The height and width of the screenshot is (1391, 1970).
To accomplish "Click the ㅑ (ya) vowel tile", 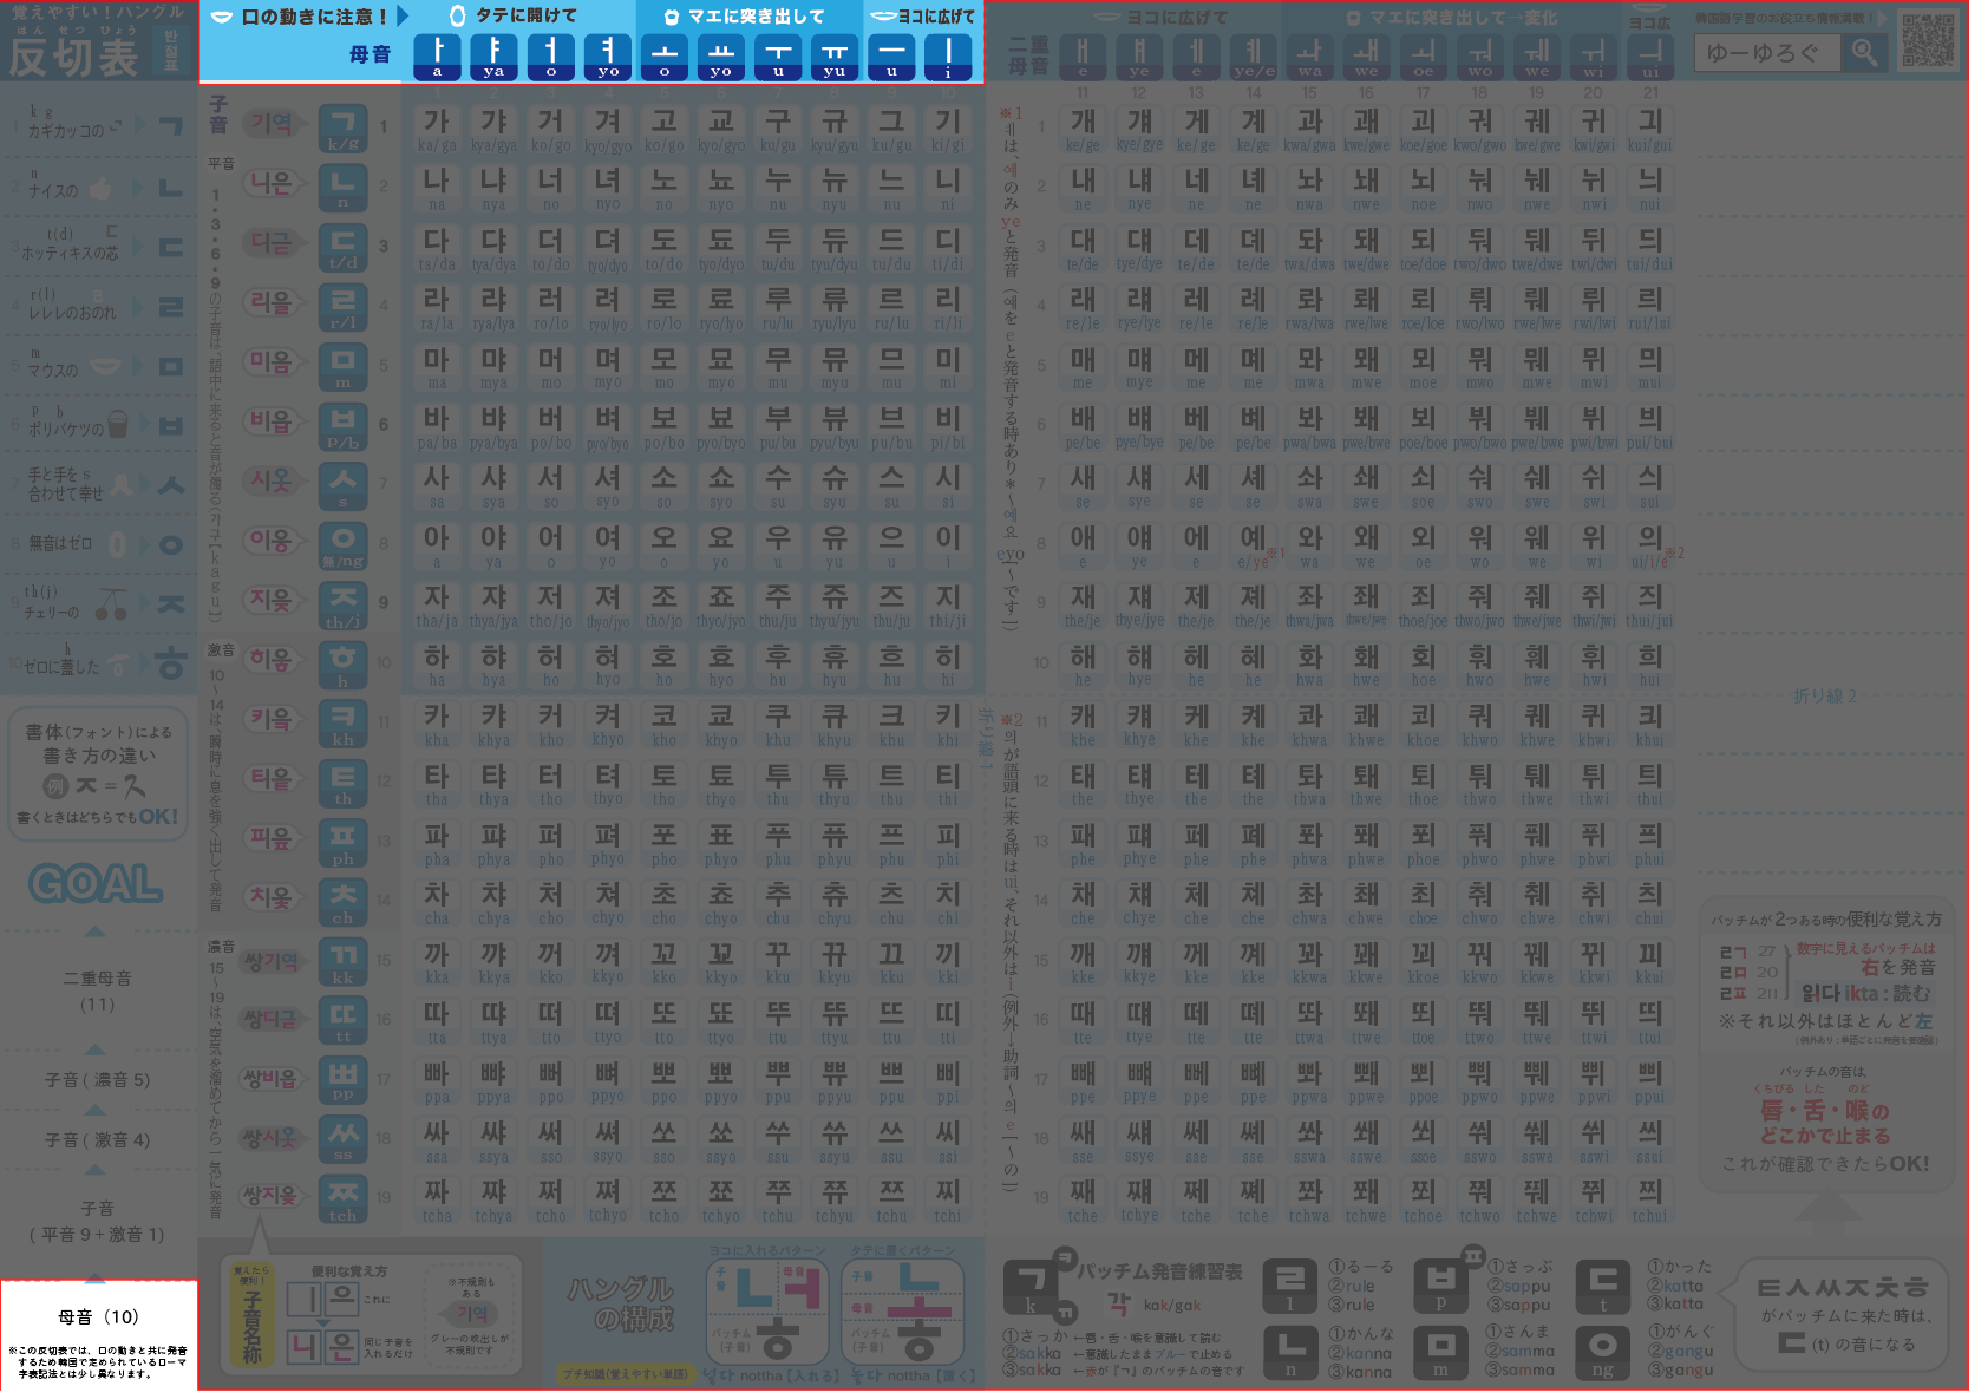I will click(494, 56).
